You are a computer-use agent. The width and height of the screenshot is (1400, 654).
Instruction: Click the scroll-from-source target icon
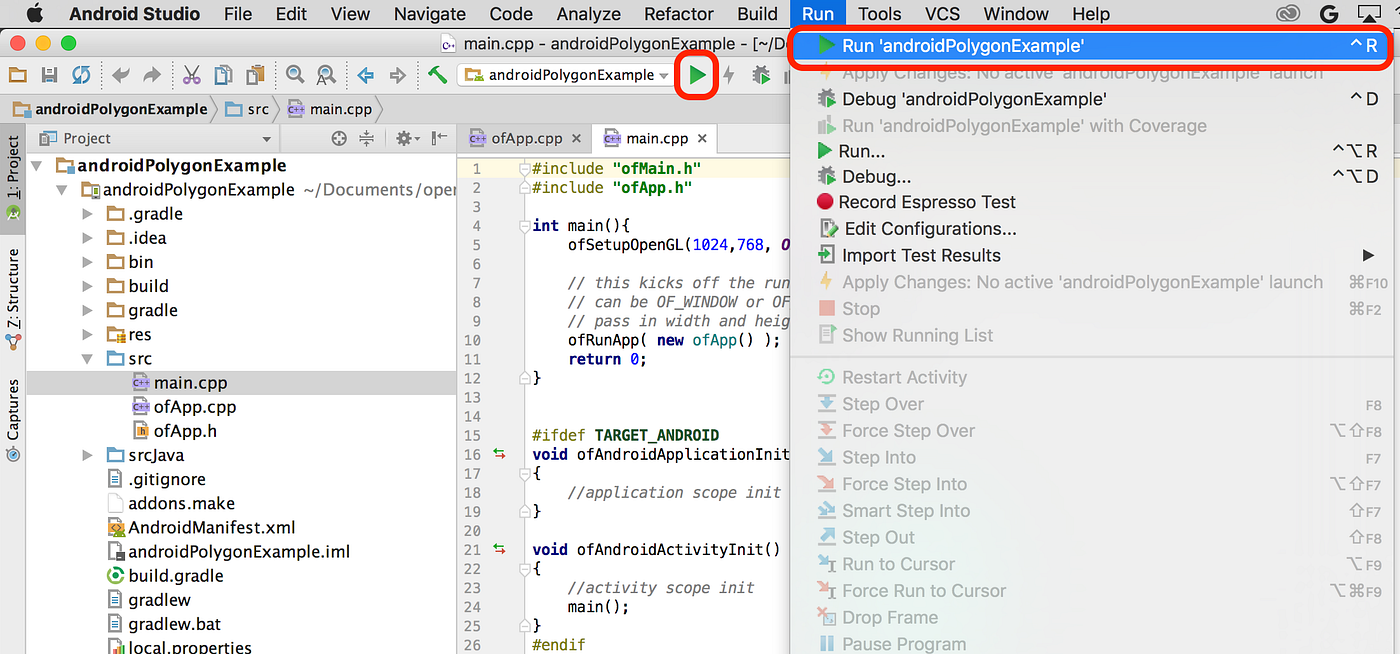340,139
